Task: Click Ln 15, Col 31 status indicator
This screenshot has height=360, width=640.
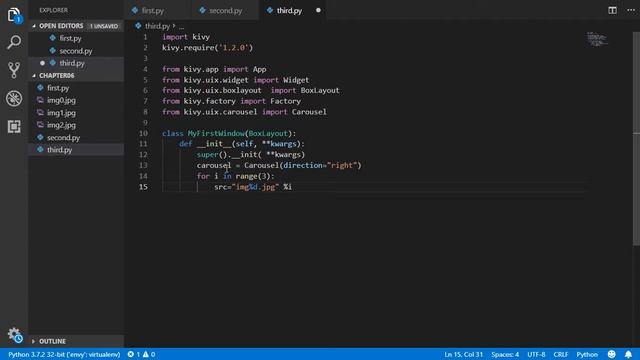Action: coord(464,354)
